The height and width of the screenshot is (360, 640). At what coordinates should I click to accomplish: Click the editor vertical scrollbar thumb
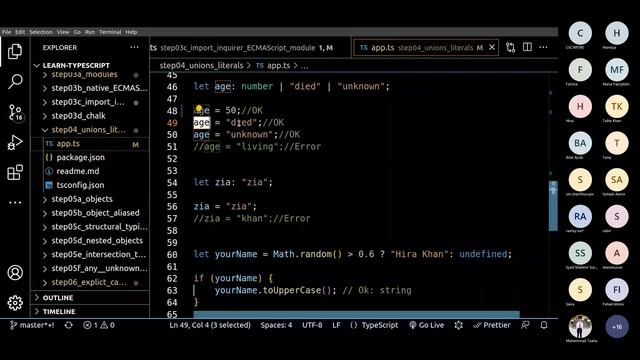pos(553,205)
